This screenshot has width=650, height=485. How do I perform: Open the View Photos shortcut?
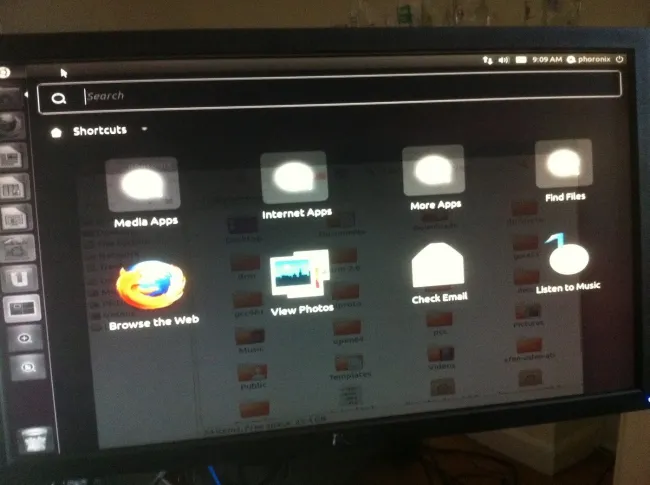[300, 276]
